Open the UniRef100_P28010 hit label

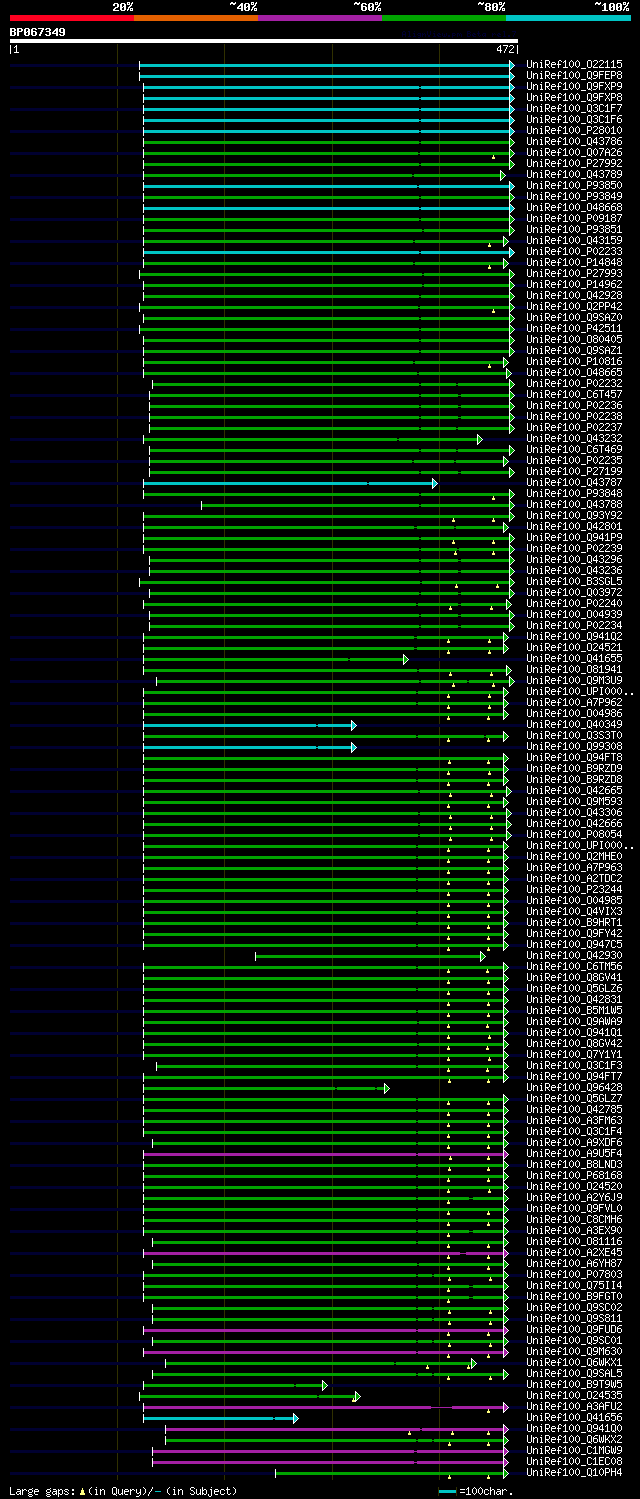574,130
